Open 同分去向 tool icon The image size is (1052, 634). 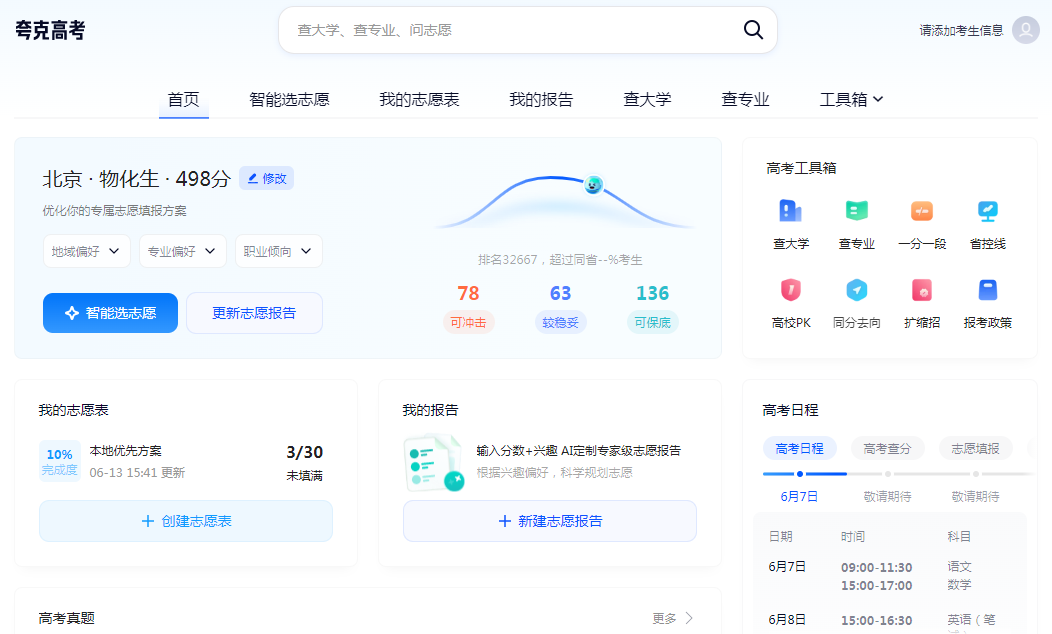click(x=856, y=290)
